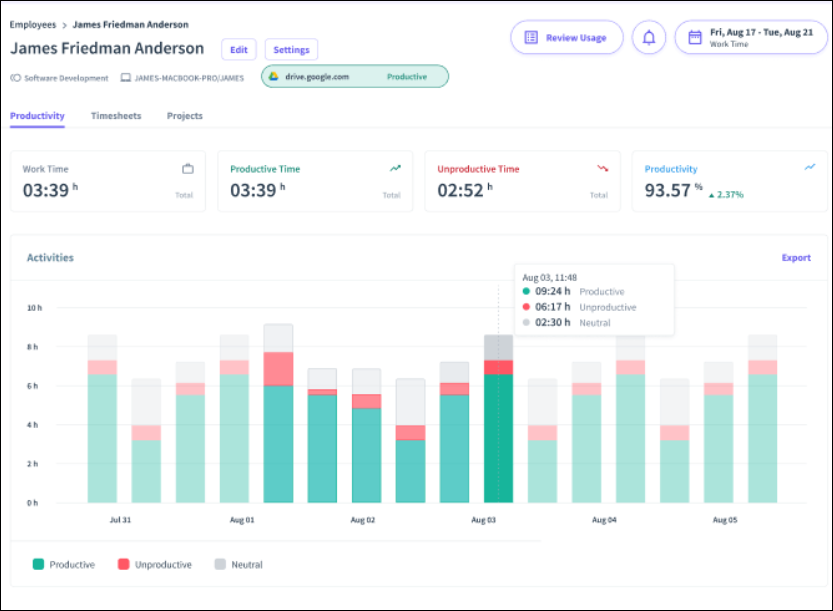Click the notification bell icon
Screen dimensions: 833x611
click(x=649, y=38)
